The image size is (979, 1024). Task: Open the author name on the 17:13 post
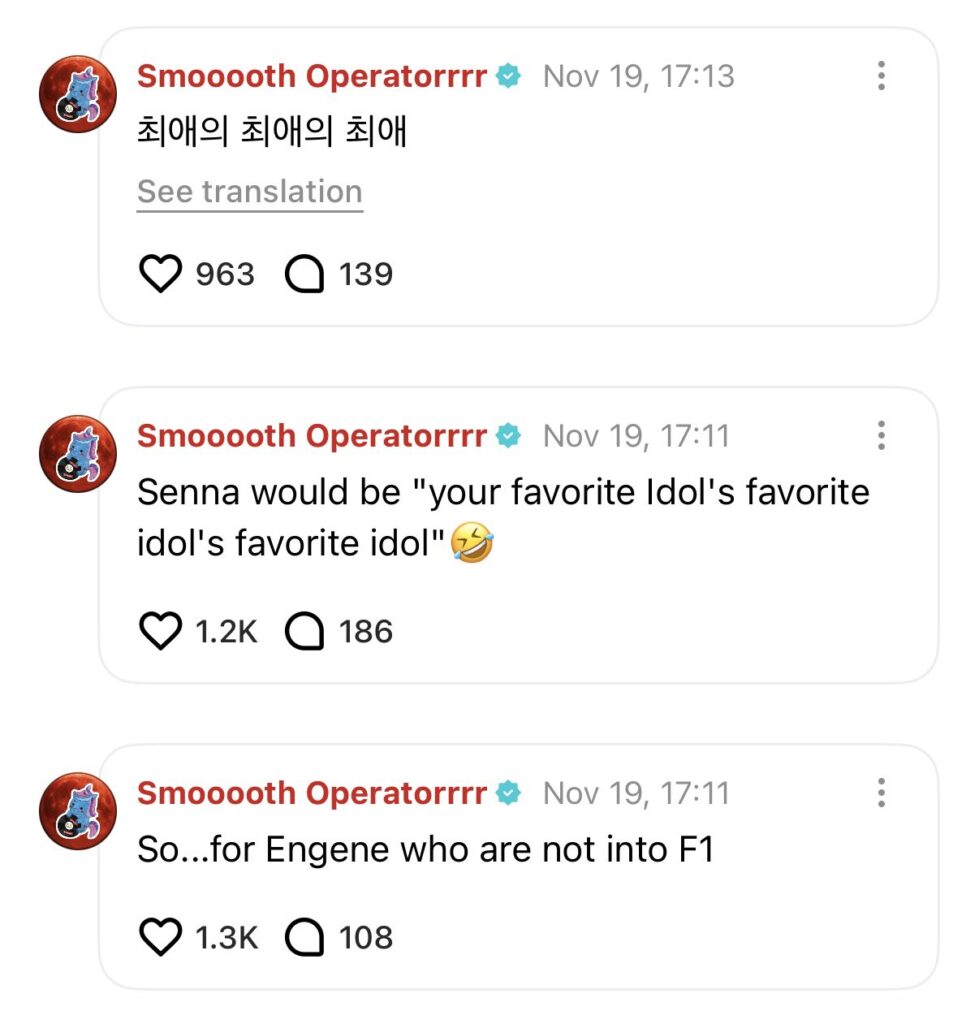tap(311, 76)
